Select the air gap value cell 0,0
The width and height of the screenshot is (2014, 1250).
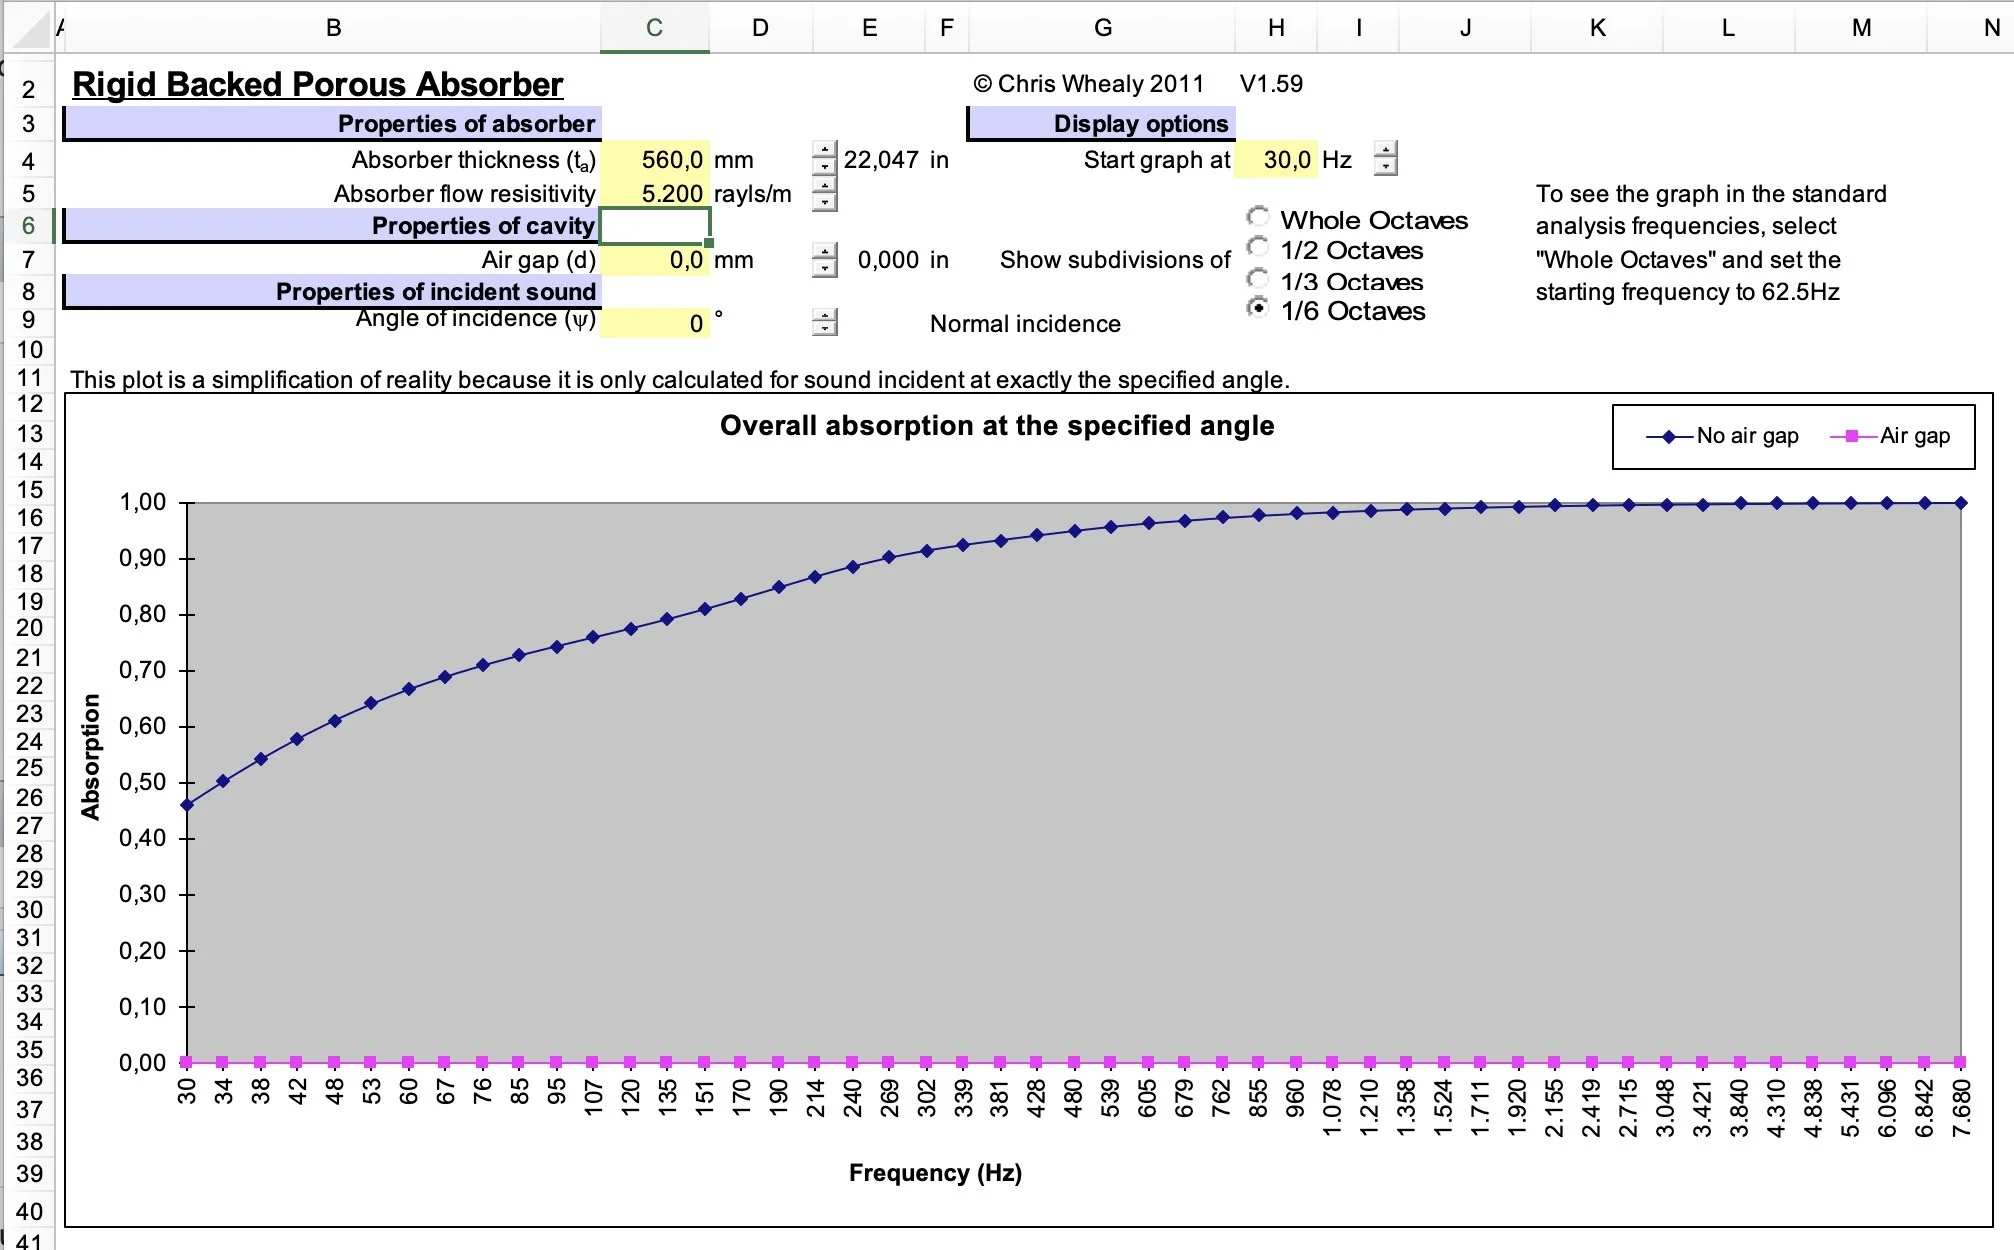pyautogui.click(x=655, y=260)
